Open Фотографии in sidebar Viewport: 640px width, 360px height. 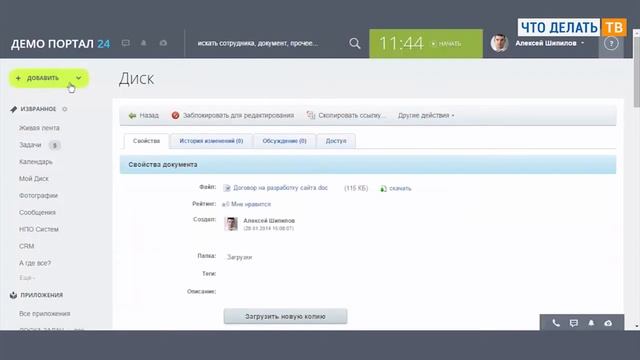pos(38,196)
